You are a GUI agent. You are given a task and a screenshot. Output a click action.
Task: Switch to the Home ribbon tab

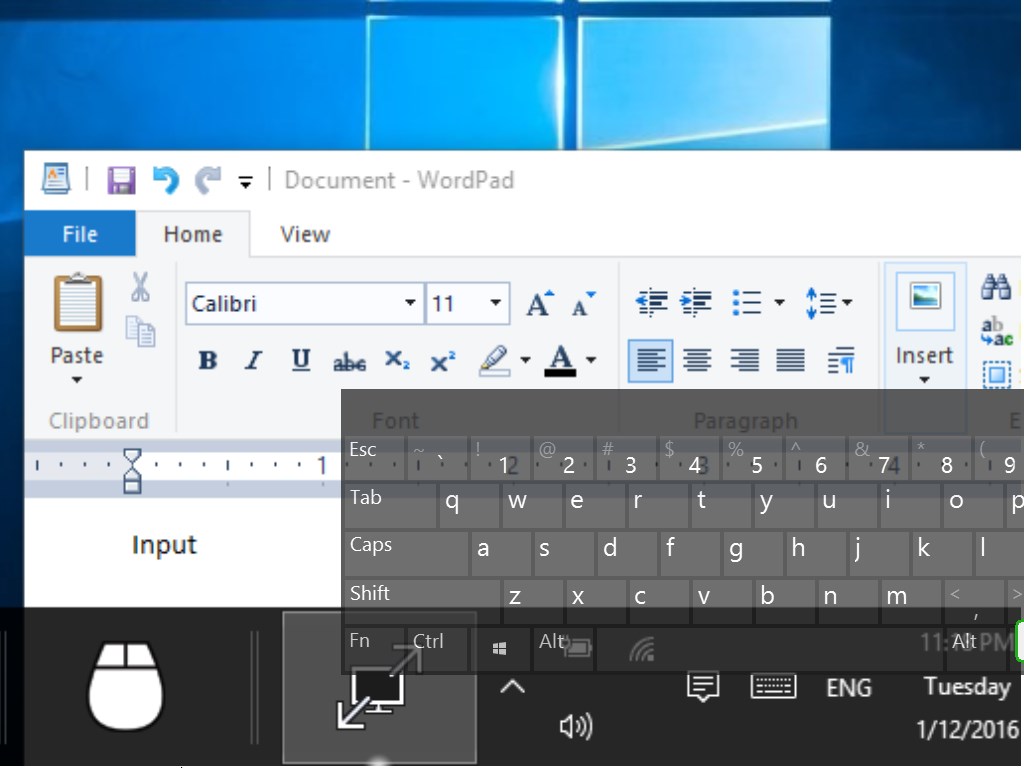[x=193, y=234]
